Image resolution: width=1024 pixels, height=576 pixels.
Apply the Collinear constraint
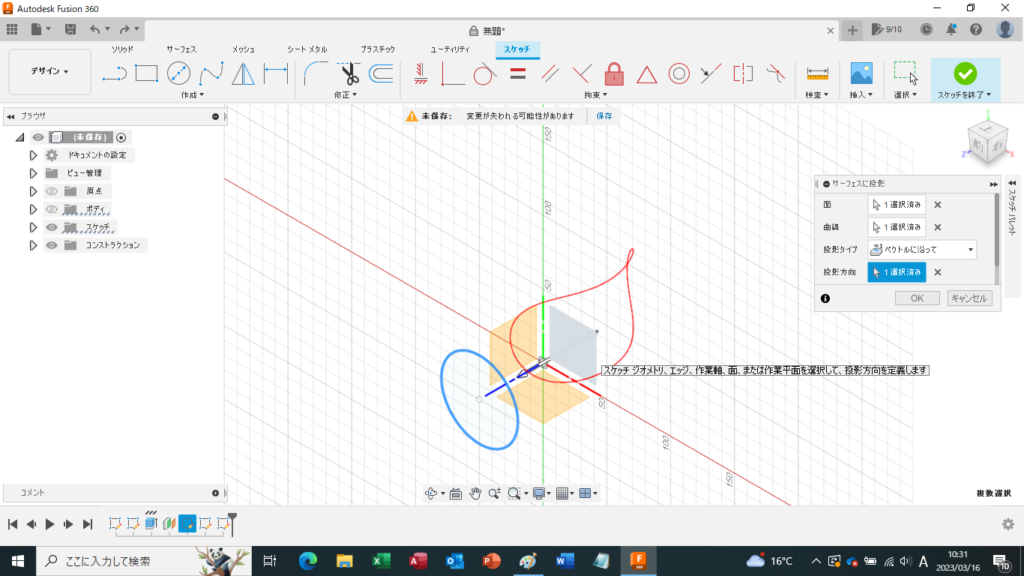click(711, 74)
